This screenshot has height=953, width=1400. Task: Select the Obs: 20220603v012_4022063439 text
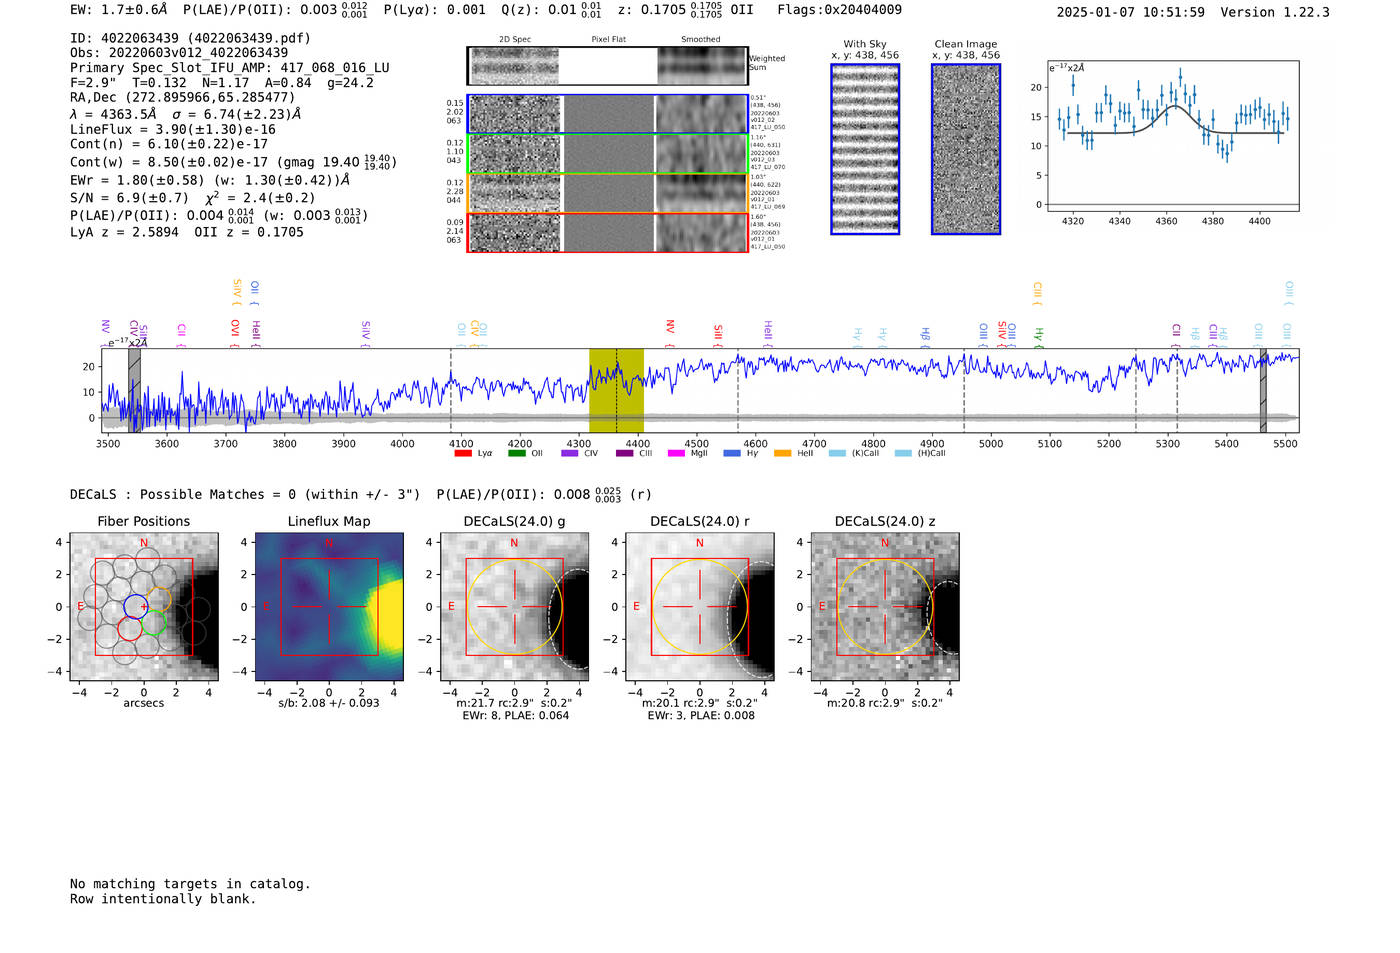(x=179, y=53)
